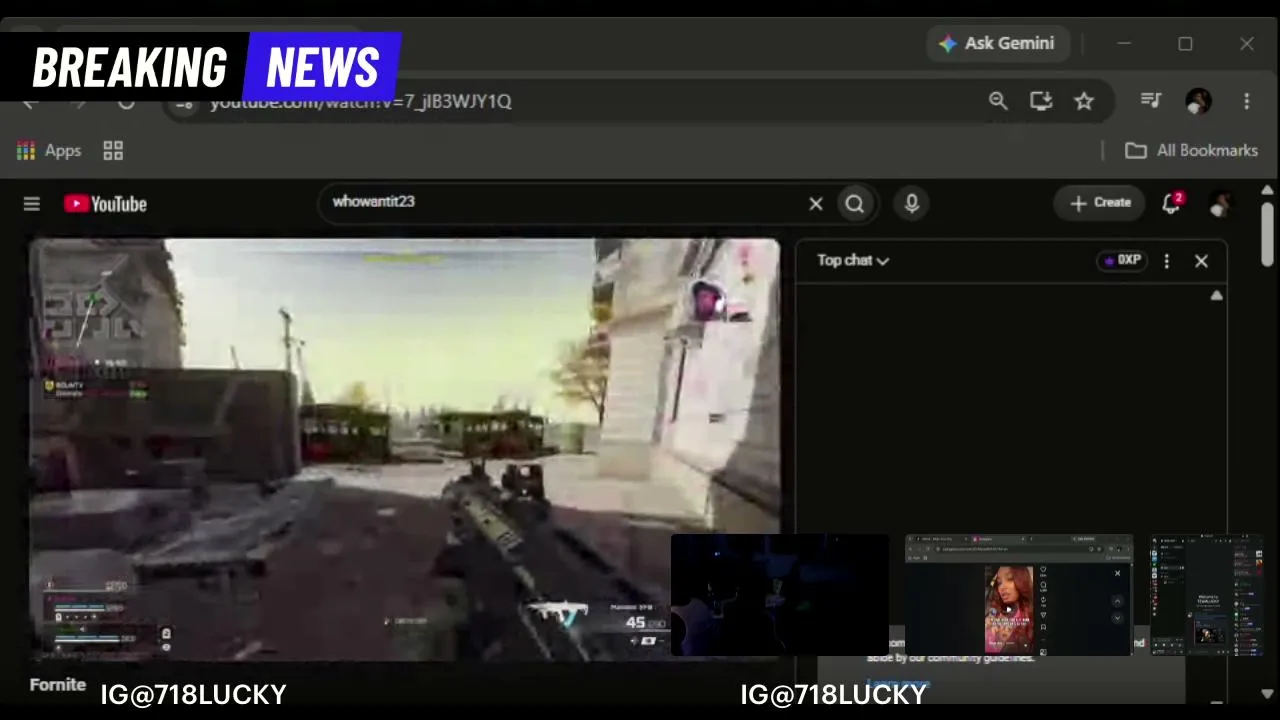Open the YouTube notifications bell
The height and width of the screenshot is (720, 1280).
point(1172,204)
